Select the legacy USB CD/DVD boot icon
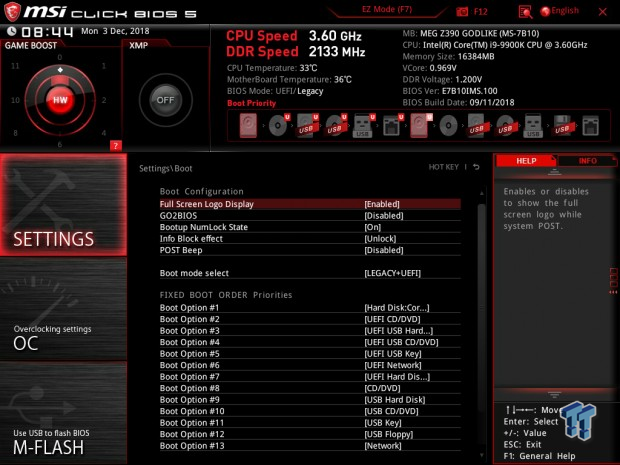 point(505,126)
